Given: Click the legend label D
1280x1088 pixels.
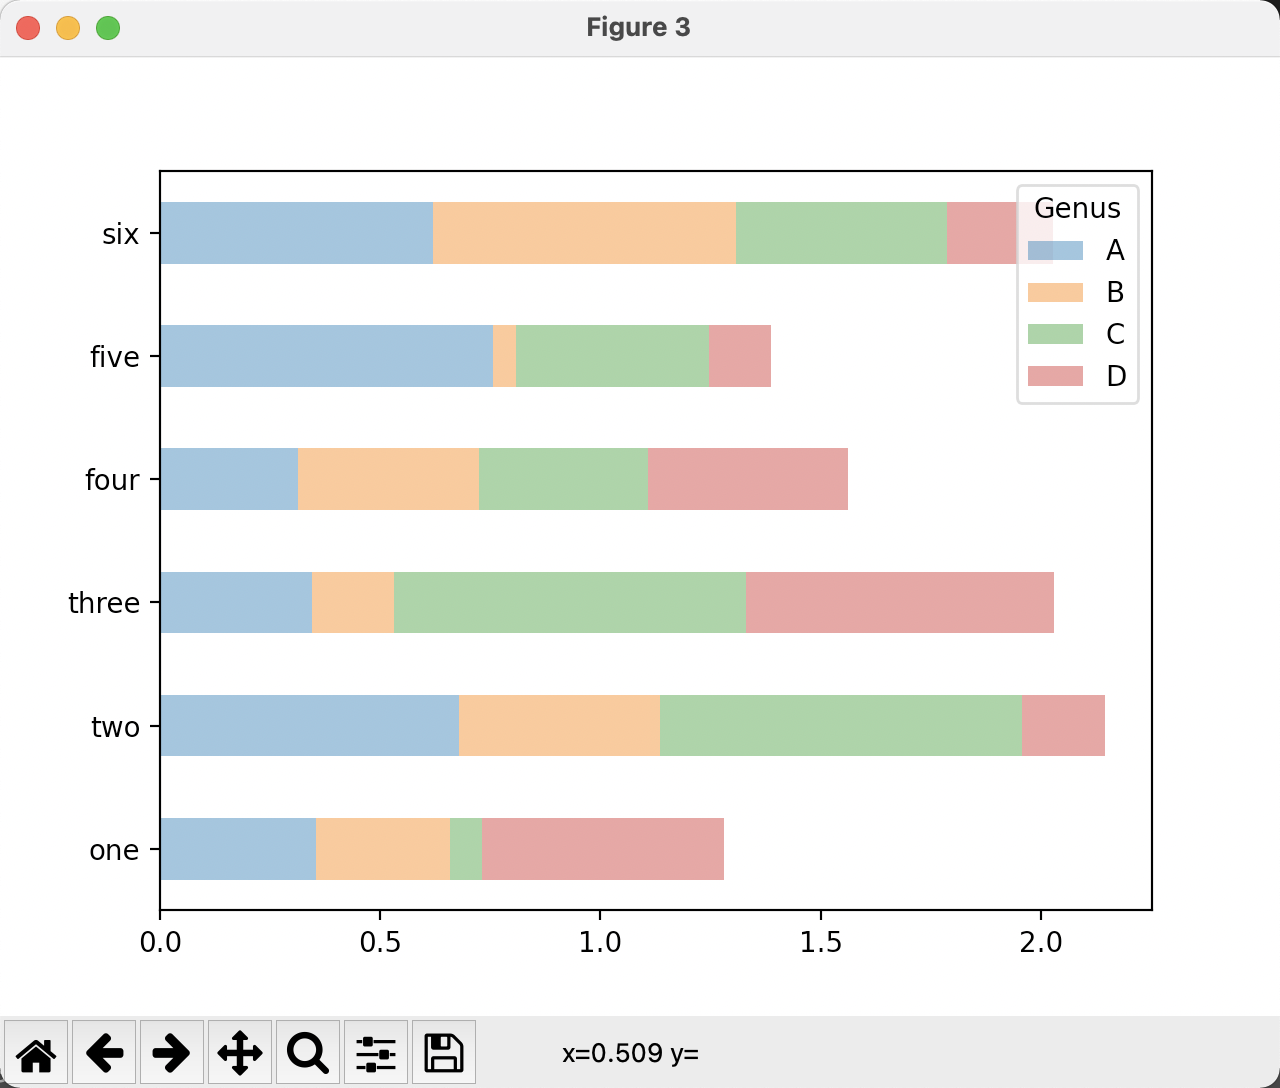Looking at the screenshot, I should [x=1116, y=377].
